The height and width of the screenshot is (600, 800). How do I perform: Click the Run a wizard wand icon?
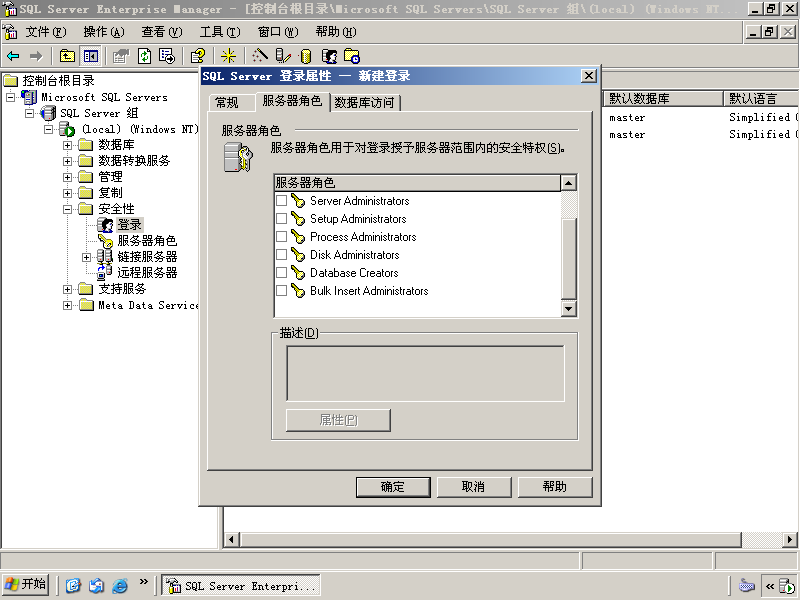click(x=260, y=56)
